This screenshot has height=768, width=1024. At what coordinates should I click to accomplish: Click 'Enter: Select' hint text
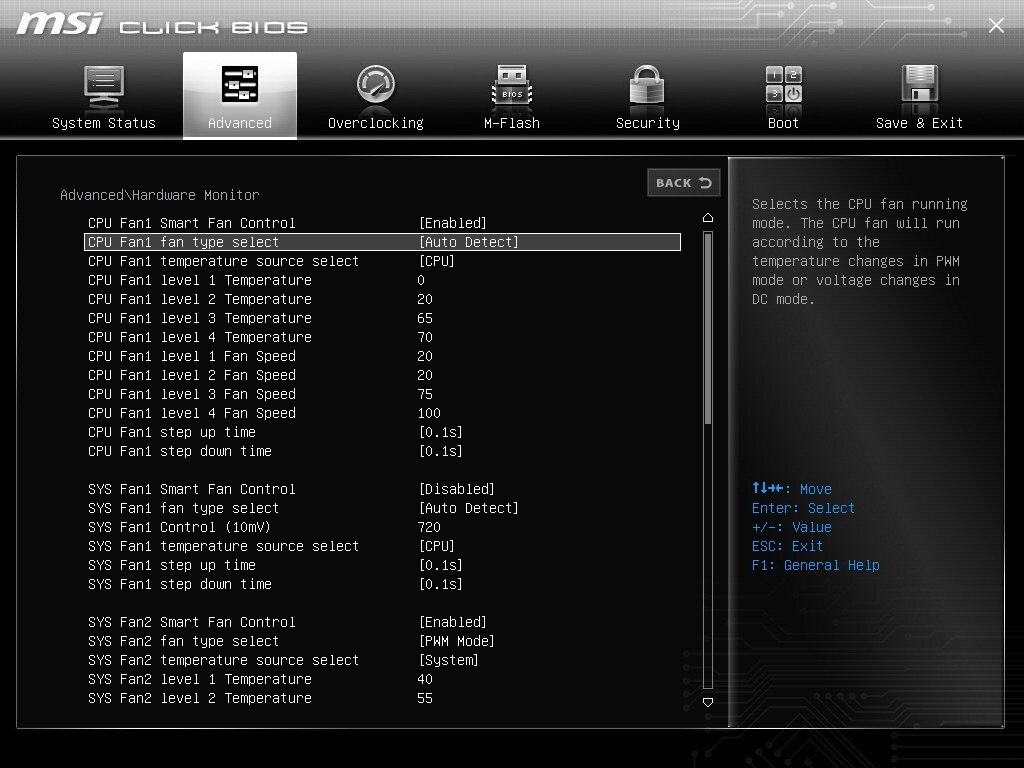point(803,508)
